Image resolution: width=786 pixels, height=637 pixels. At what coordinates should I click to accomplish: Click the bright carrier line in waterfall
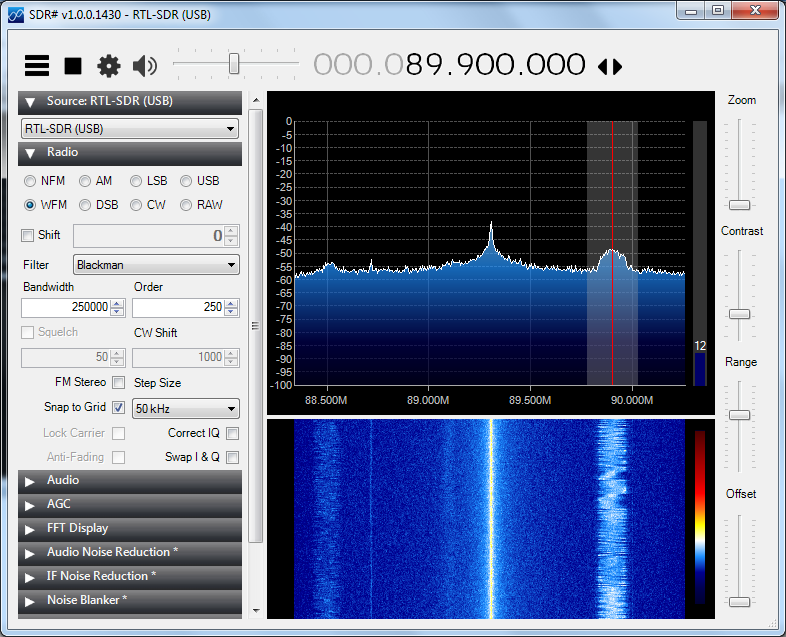[491, 519]
